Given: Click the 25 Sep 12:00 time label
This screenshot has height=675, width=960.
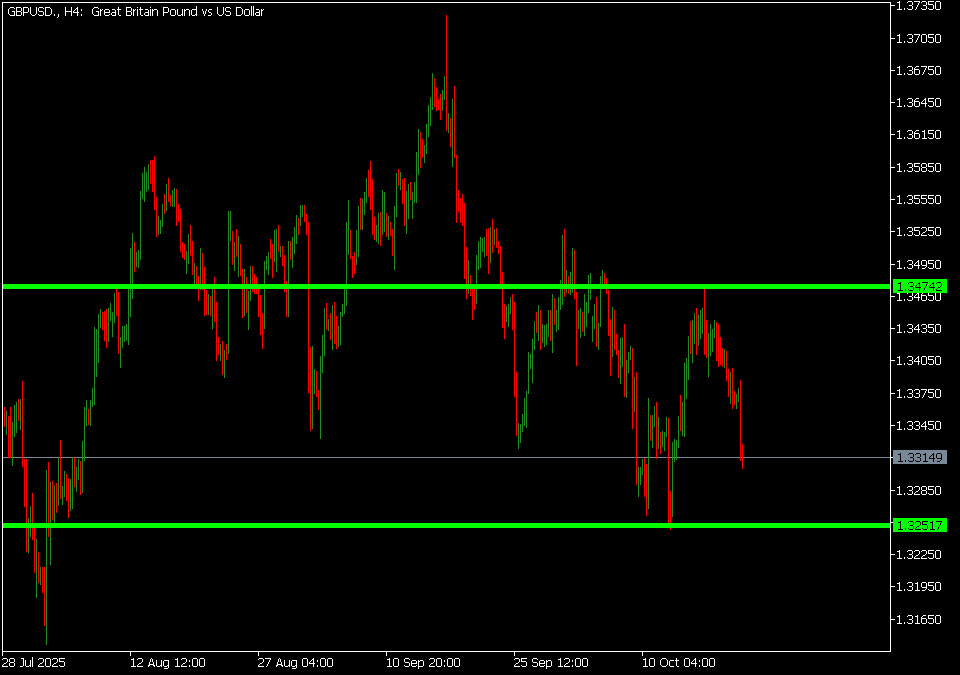Looking at the screenshot, I should [x=551, y=662].
